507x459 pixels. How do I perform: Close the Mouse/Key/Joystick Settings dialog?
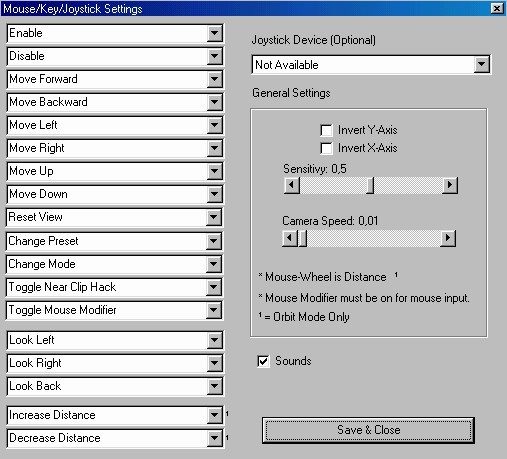[497, 8]
